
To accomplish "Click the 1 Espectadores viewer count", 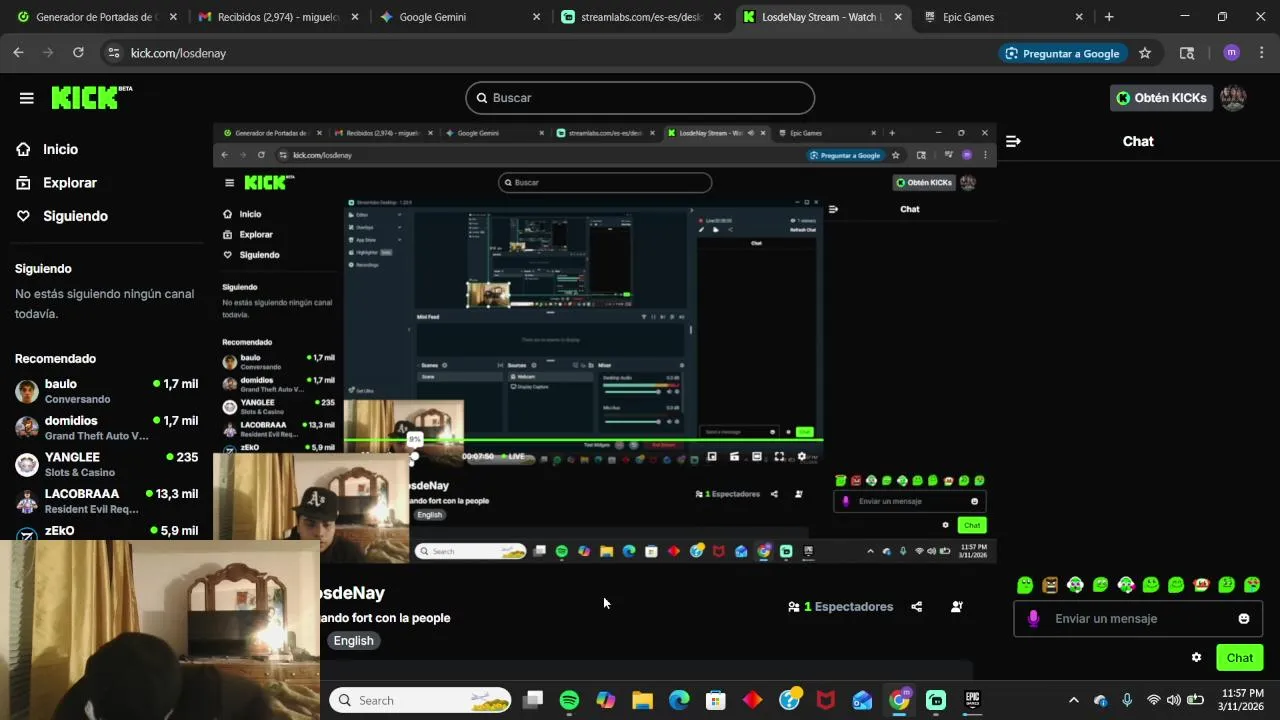I will pyautogui.click(x=840, y=607).
